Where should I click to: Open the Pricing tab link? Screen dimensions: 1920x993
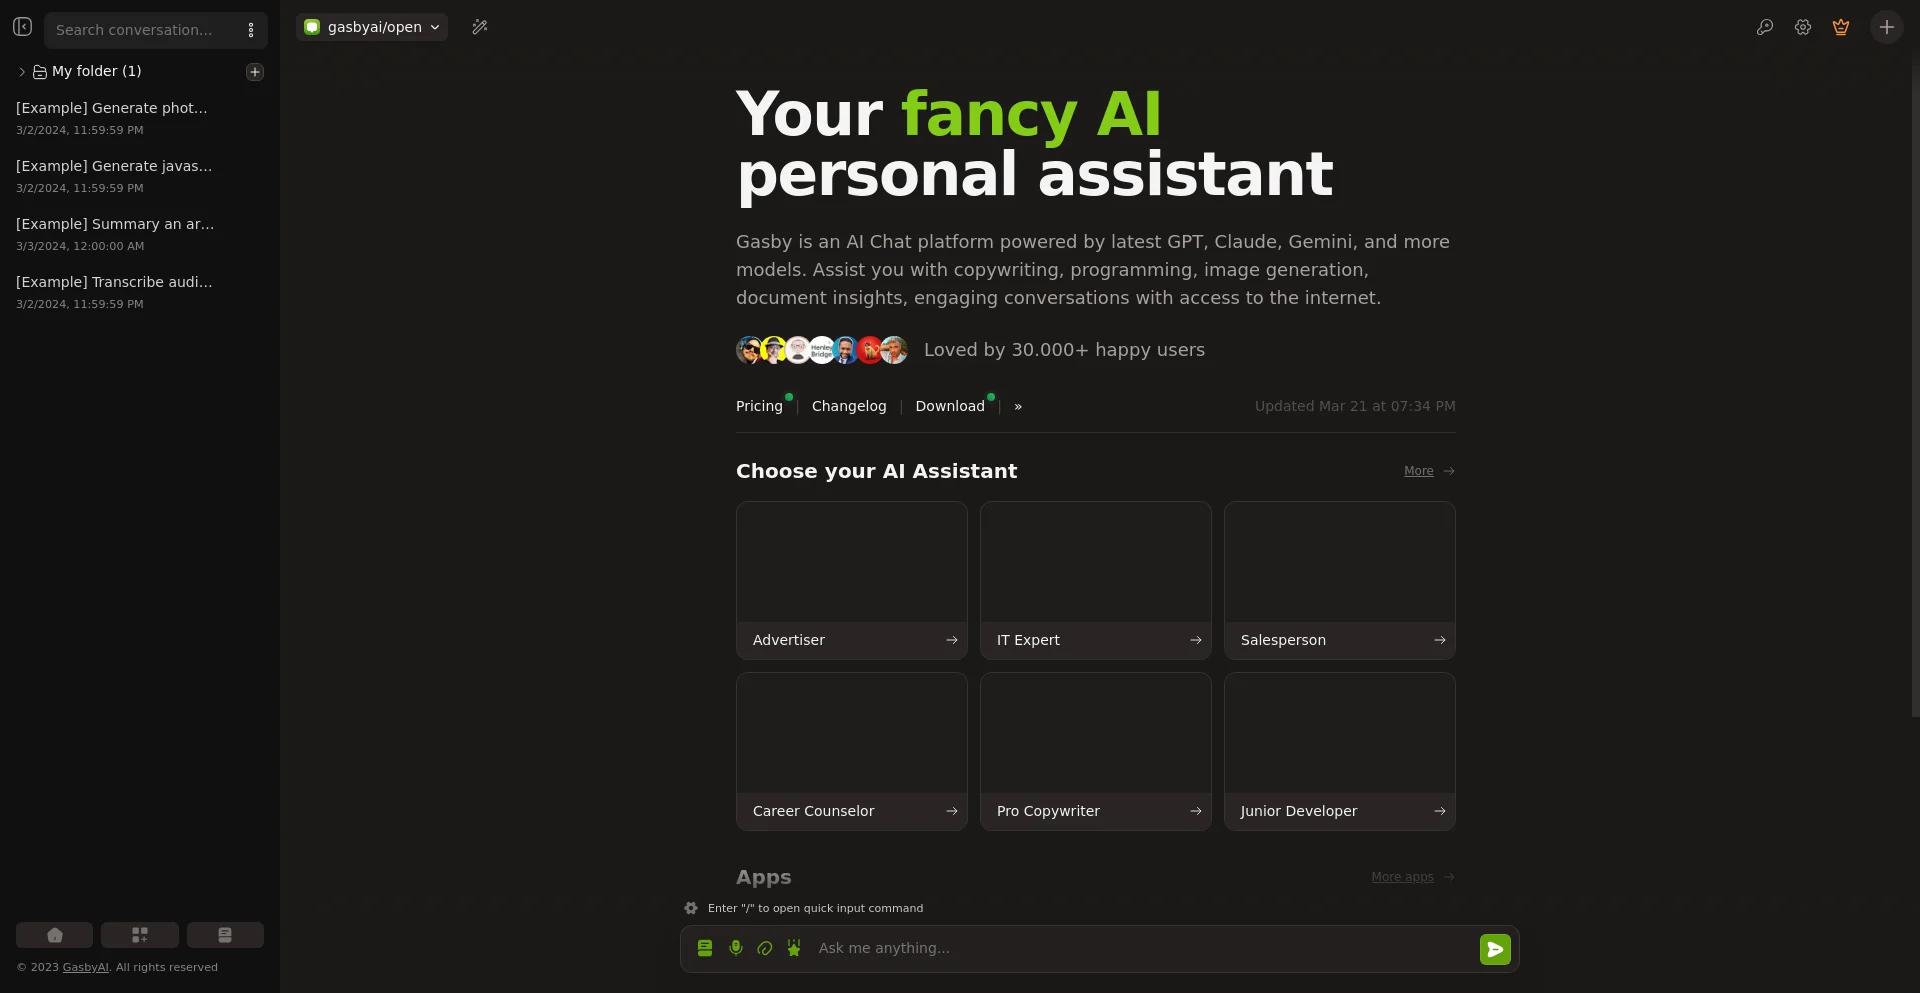(x=759, y=406)
